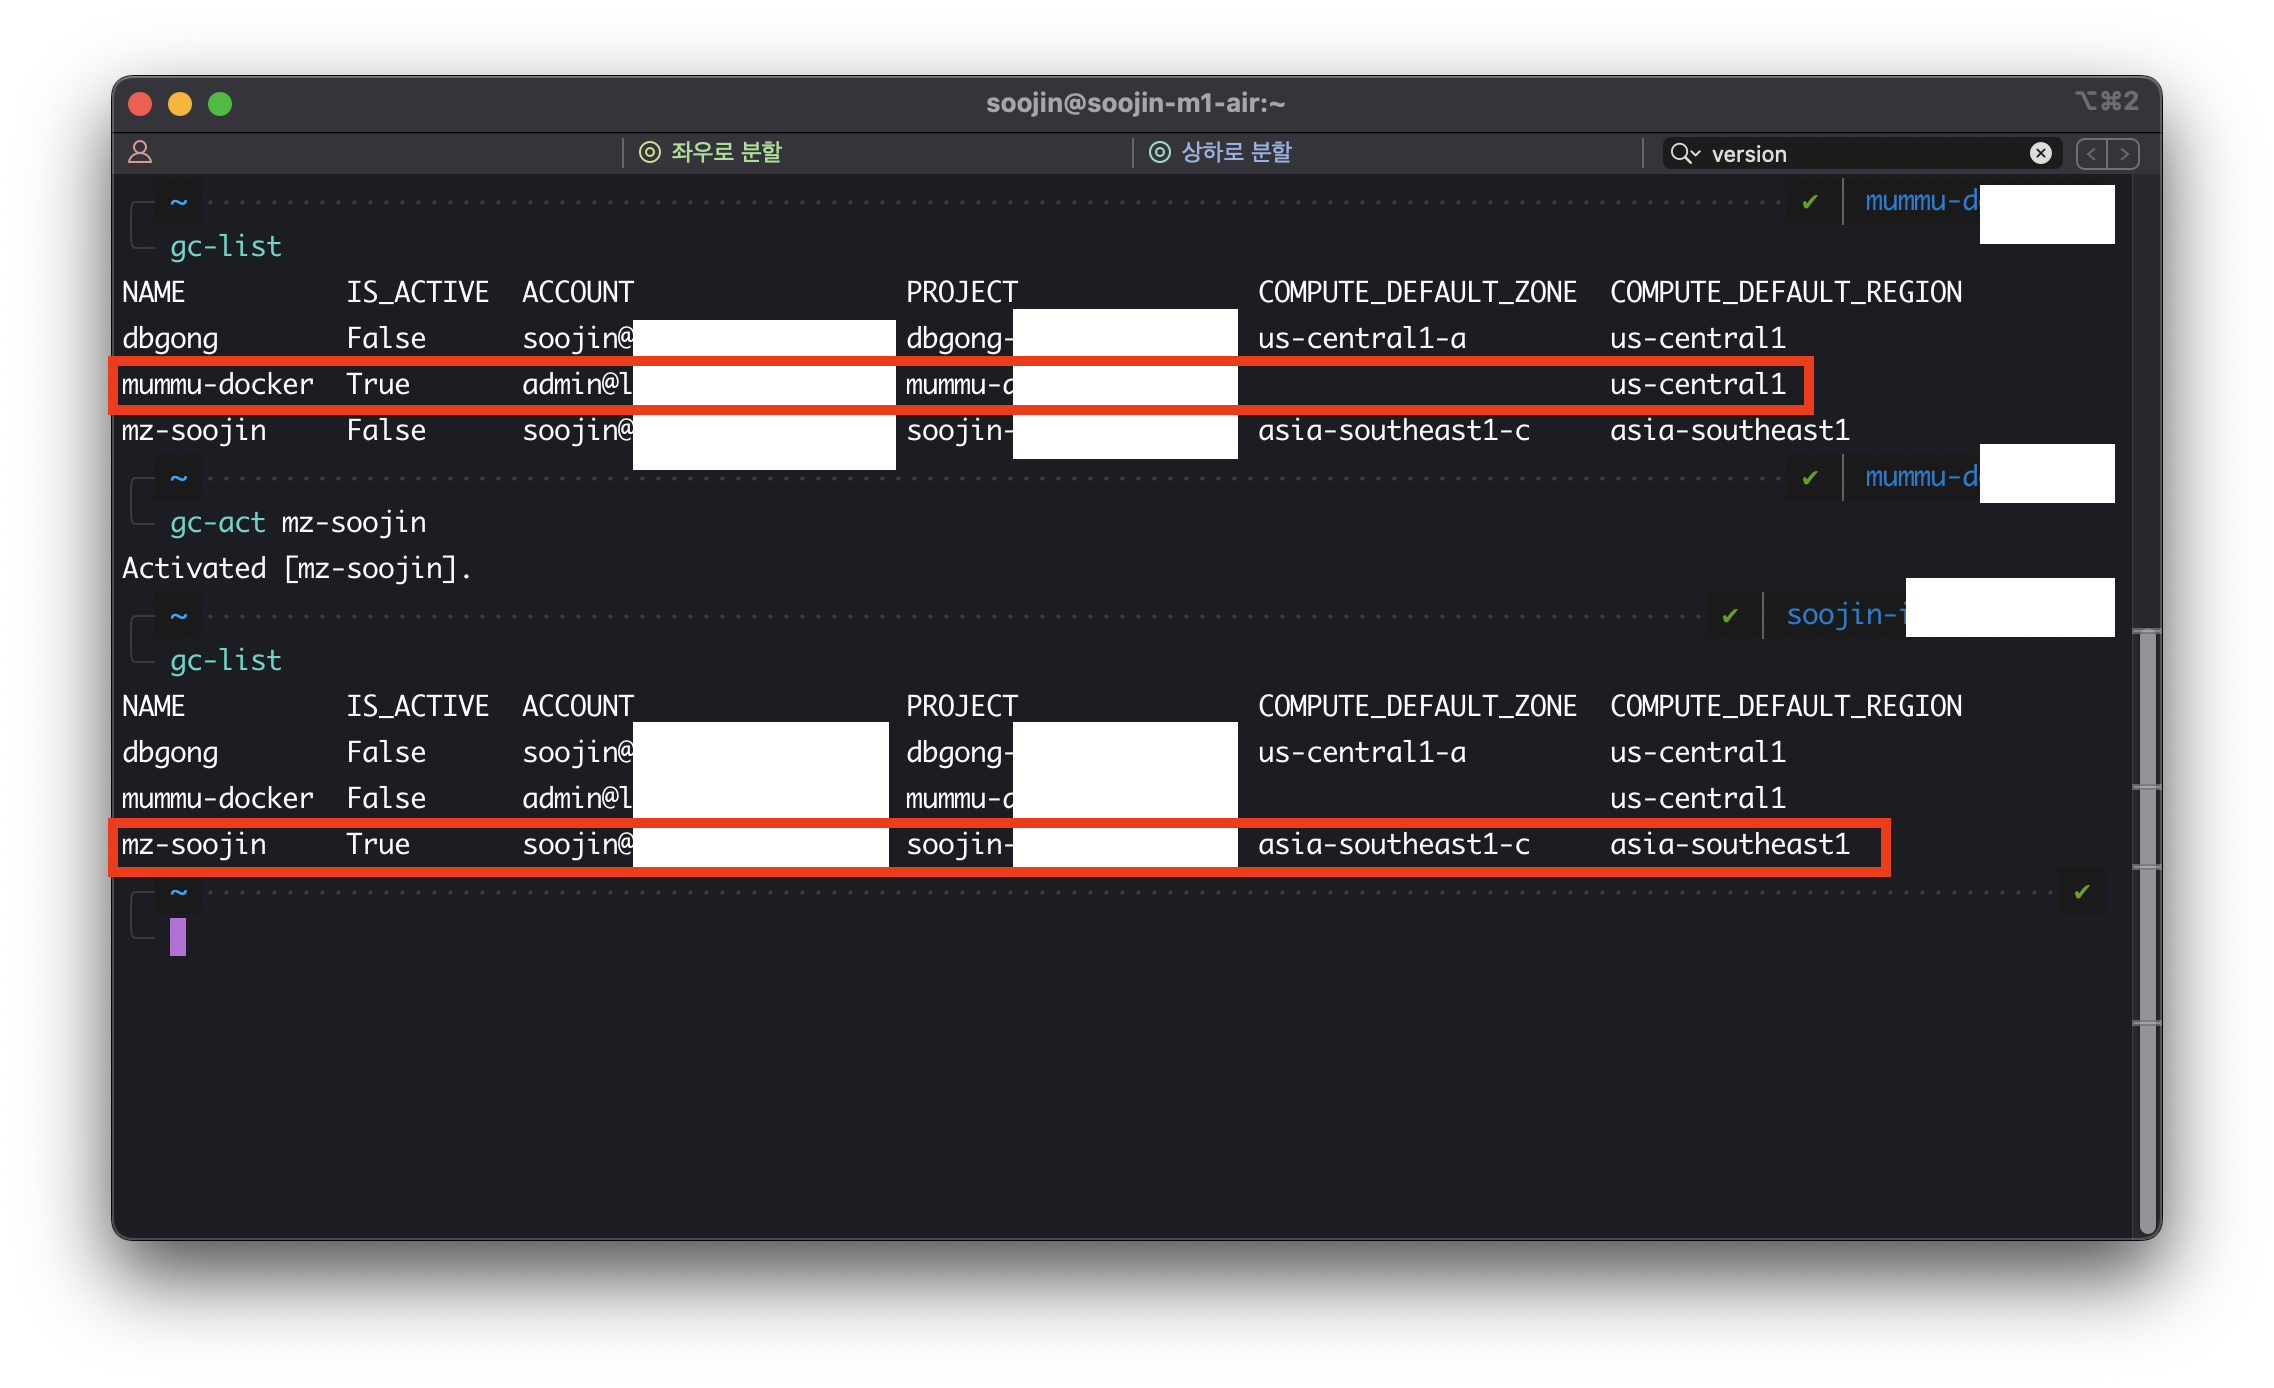Click the purple terminal cursor block
Image resolution: width=2274 pixels, height=1388 pixels.
point(178,937)
